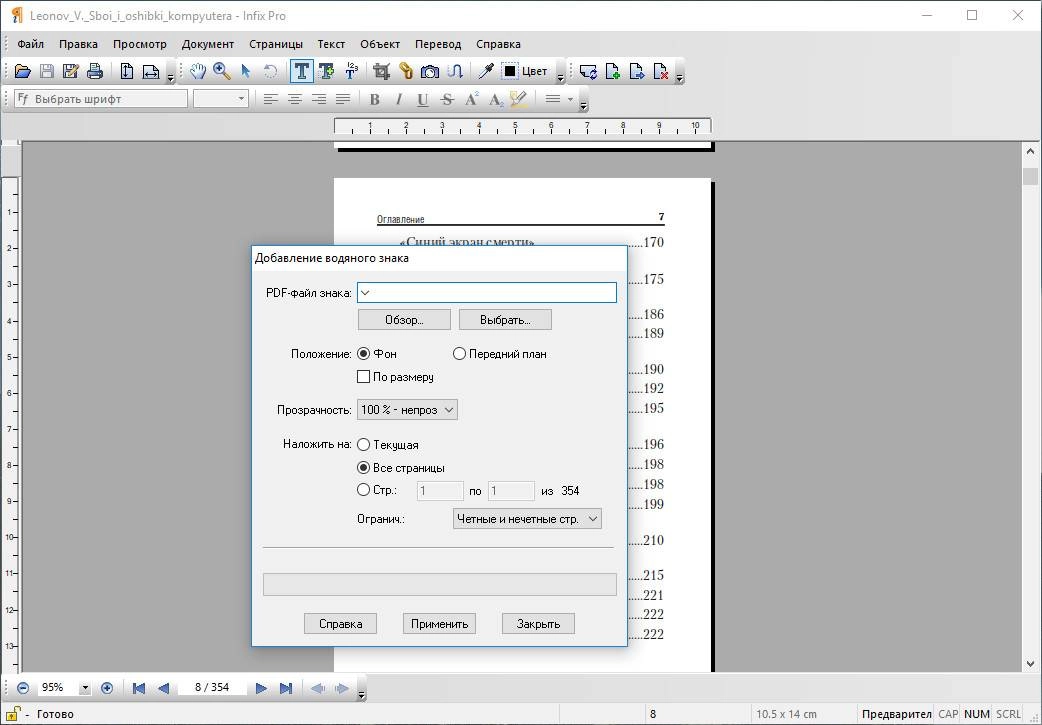Open the Страницы menu
The width and height of the screenshot is (1042, 725).
coord(276,44)
